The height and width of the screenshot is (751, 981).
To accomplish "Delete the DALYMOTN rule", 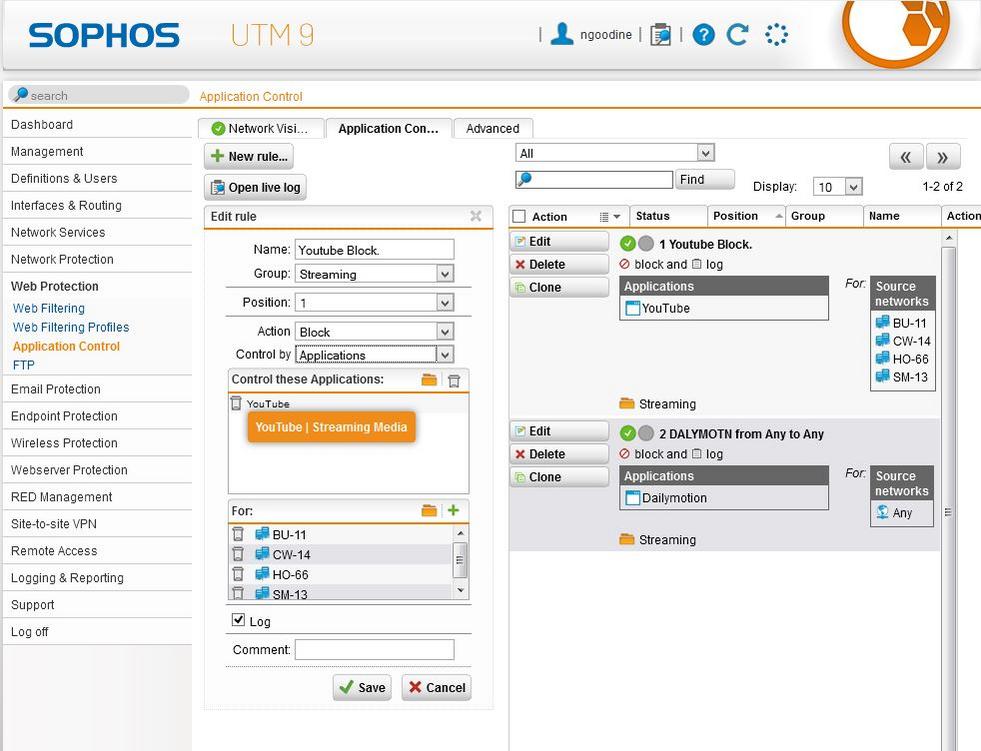I will click(559, 454).
